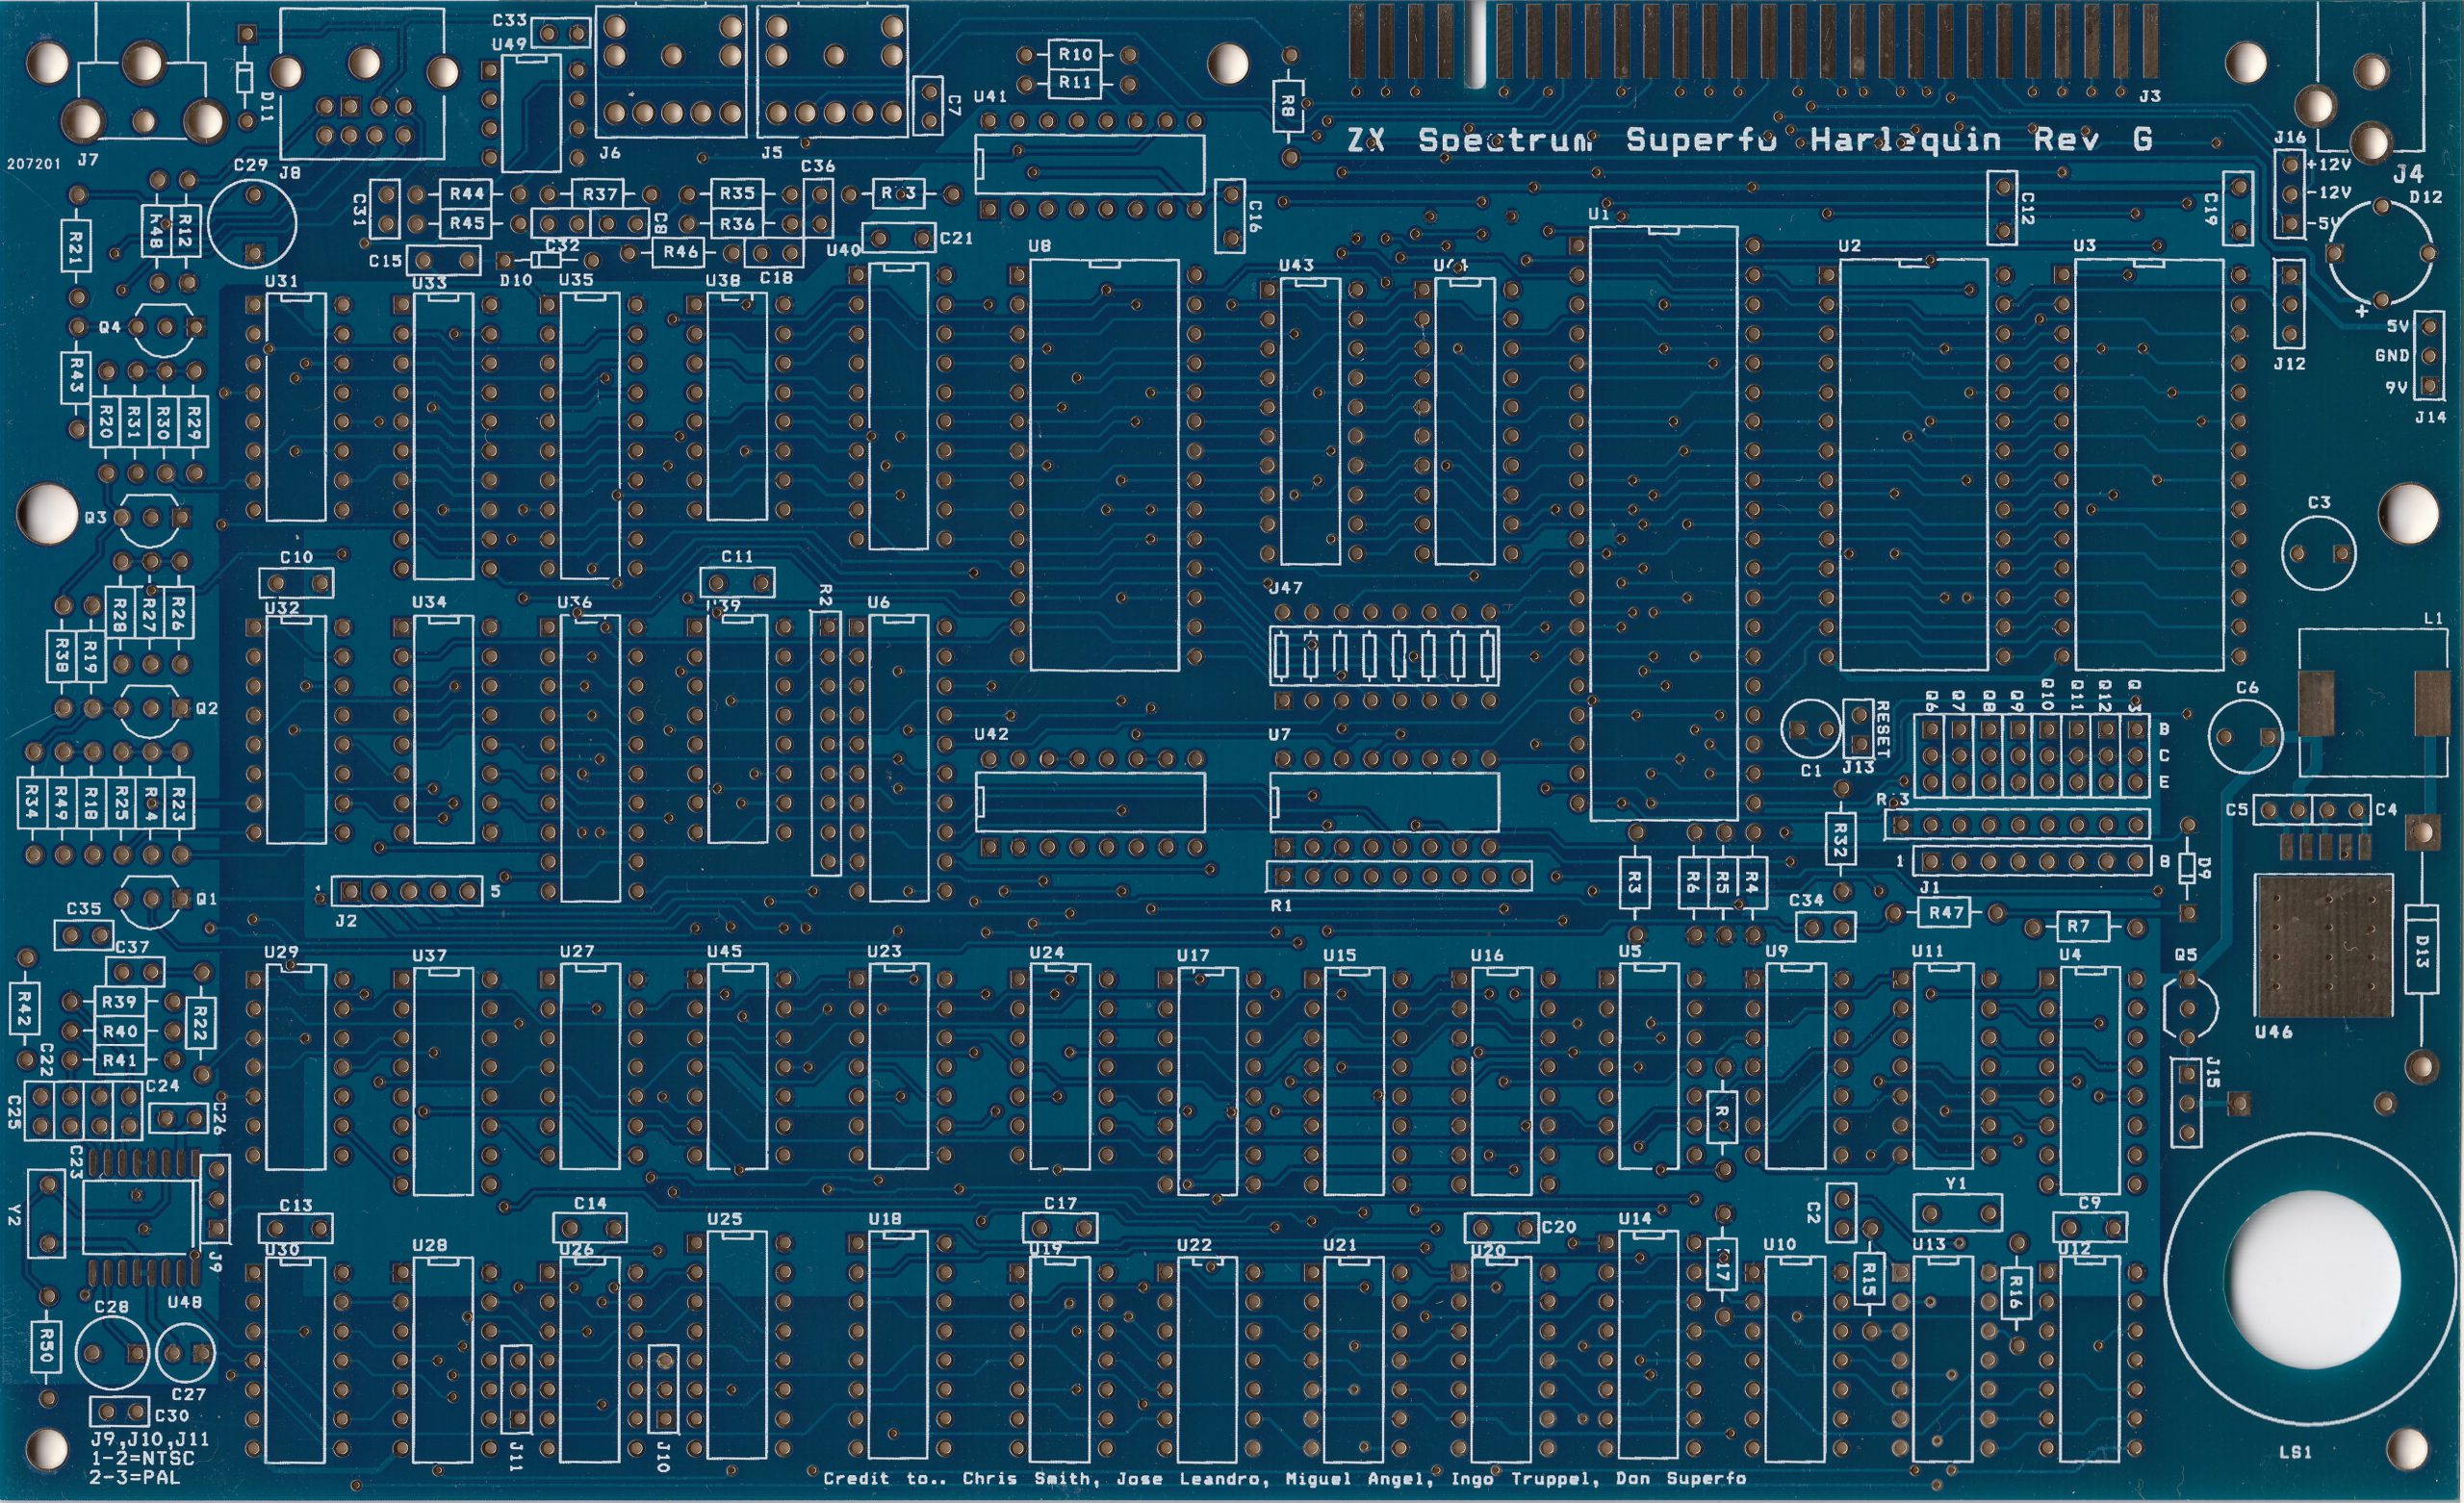Viewport: 2464px width, 1503px height.
Task: Click the C28 capacitor label
Action: pyautogui.click(x=111, y=1308)
